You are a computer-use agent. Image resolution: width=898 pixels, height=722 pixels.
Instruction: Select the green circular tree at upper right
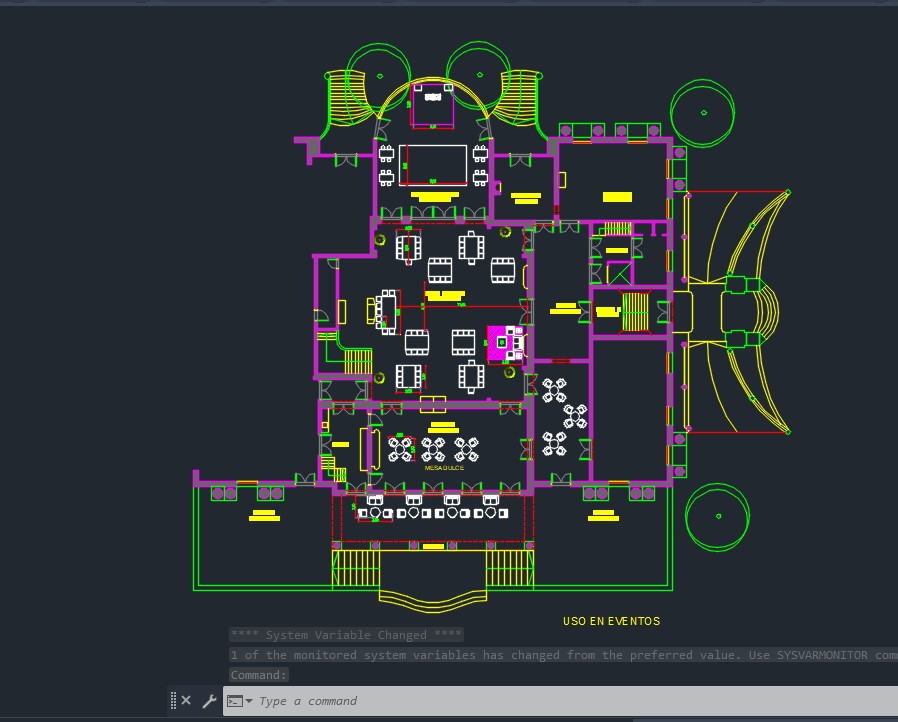click(x=703, y=112)
